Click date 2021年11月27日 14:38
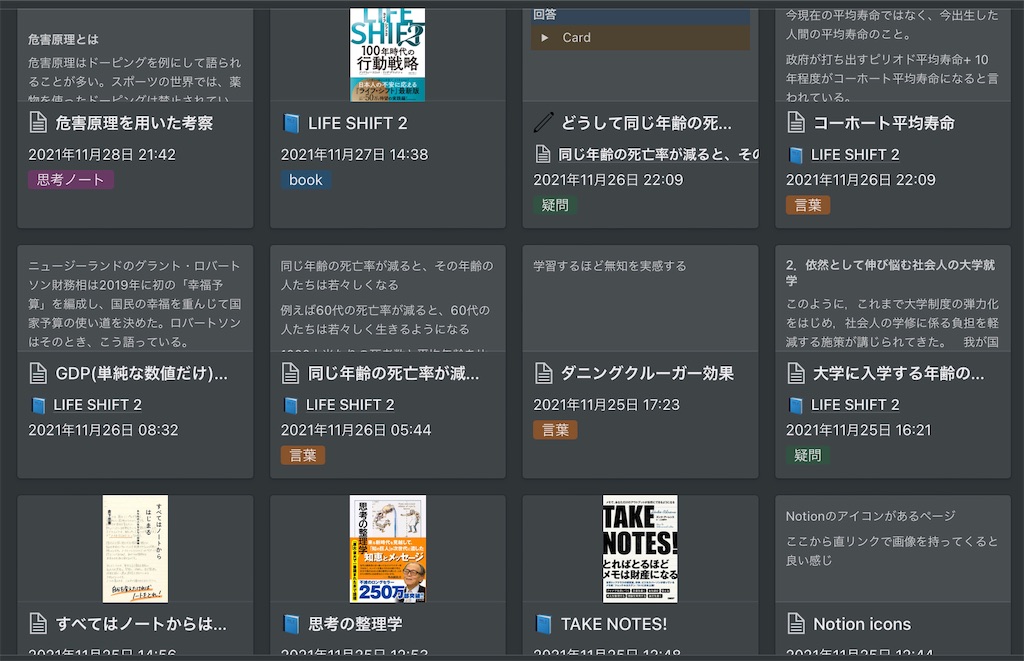This screenshot has height=661, width=1024. (355, 155)
